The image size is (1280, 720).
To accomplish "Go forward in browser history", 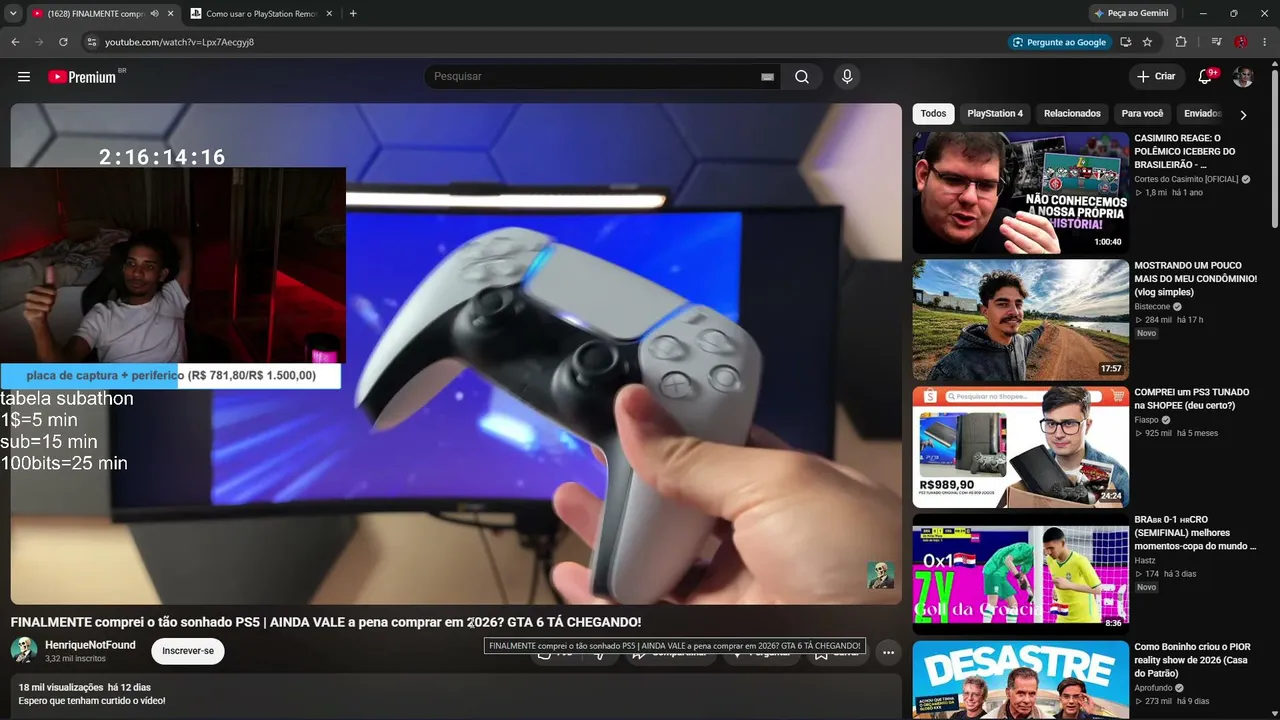I will pyautogui.click(x=39, y=42).
